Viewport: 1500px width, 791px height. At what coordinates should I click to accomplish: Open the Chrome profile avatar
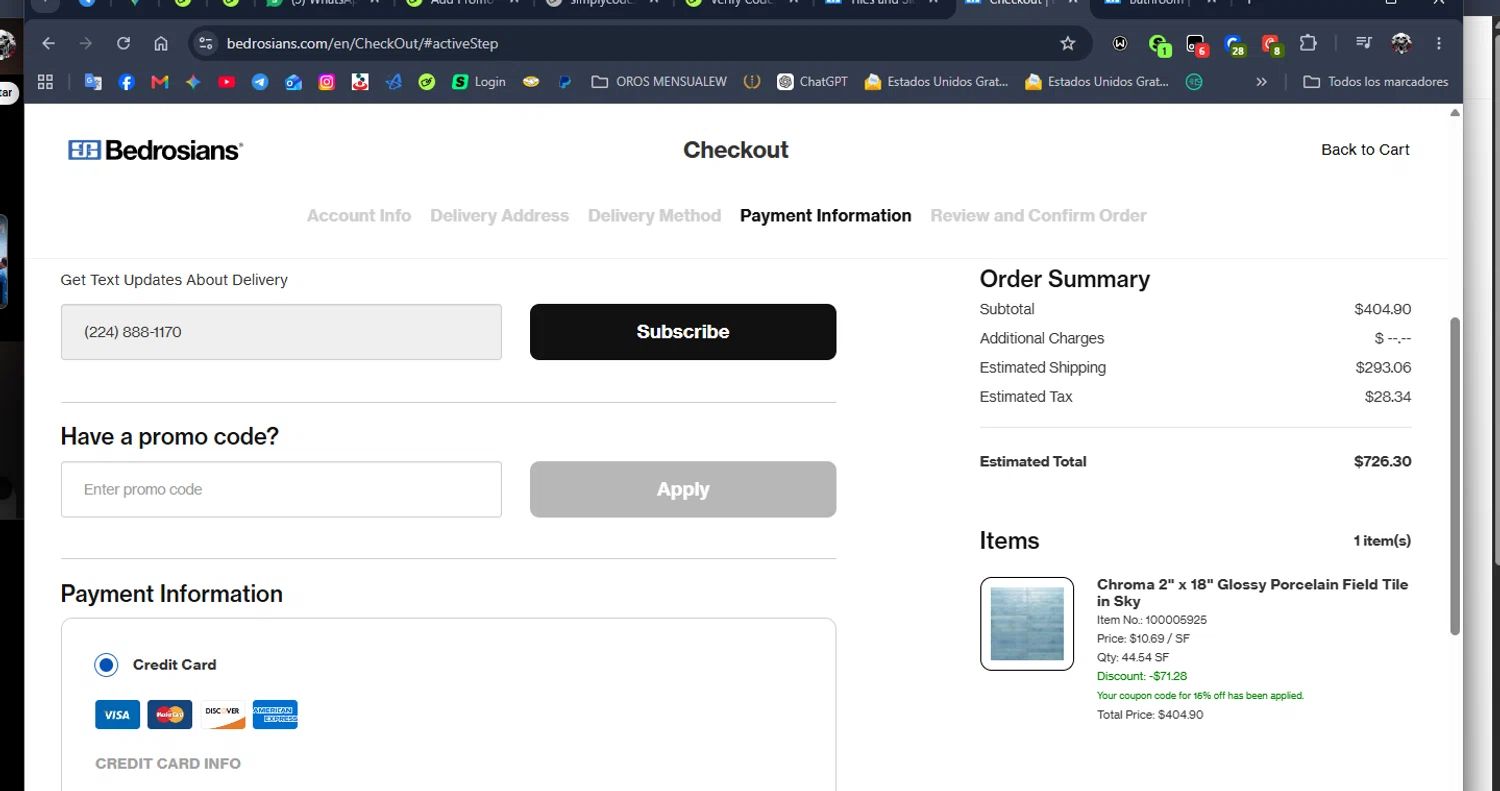1401,43
